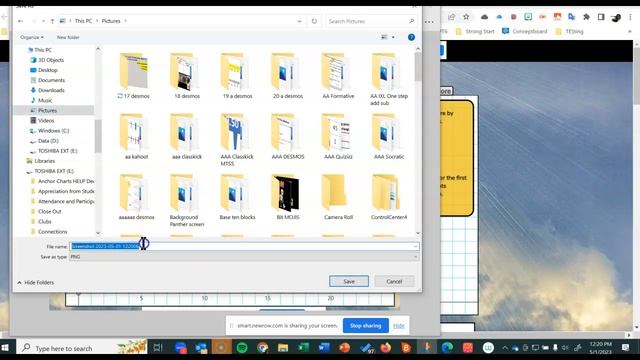Change the folder view layout icon

[384, 37]
